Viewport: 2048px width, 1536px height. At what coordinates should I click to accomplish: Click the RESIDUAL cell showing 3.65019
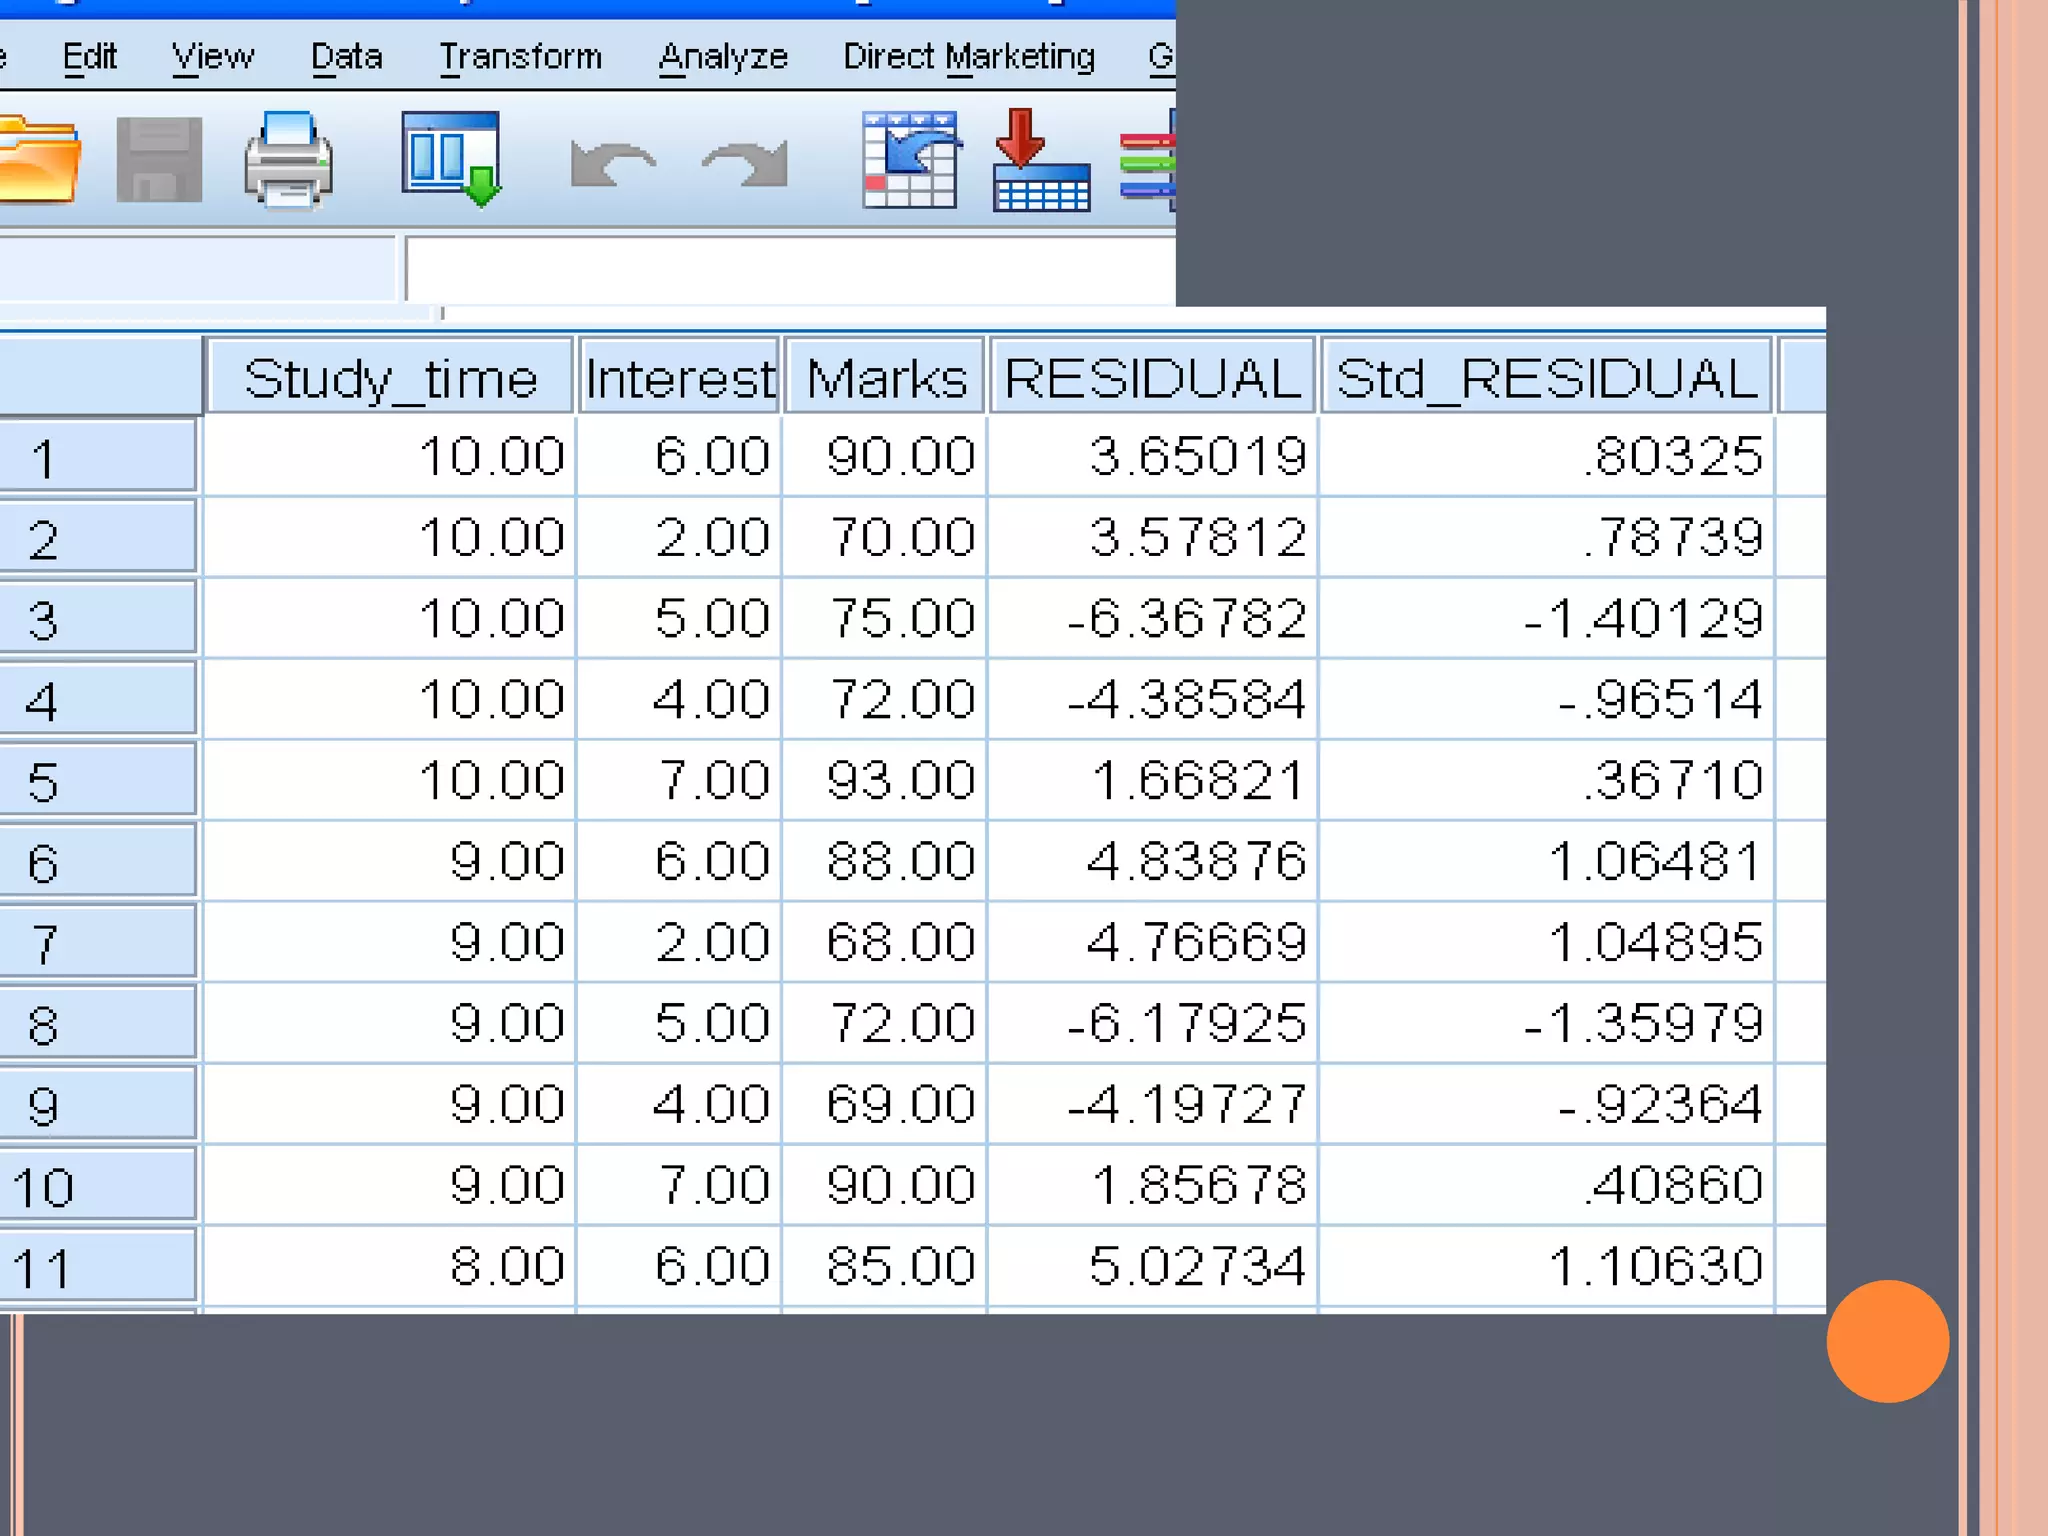tap(1152, 456)
